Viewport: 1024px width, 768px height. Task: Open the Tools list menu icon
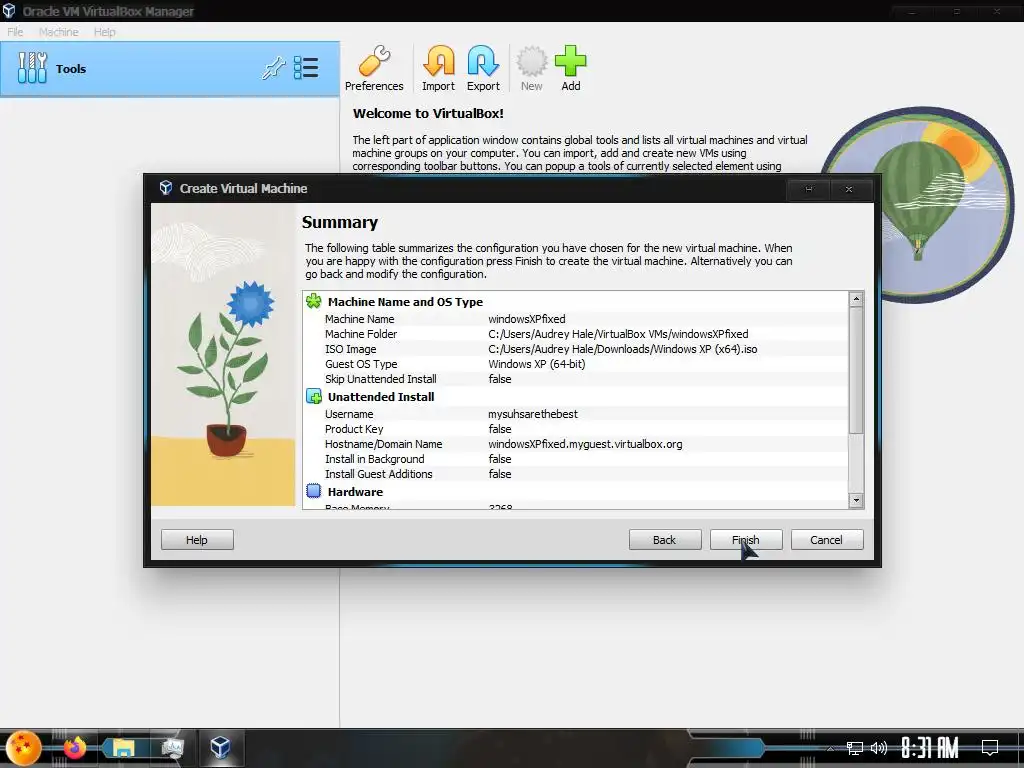(306, 68)
